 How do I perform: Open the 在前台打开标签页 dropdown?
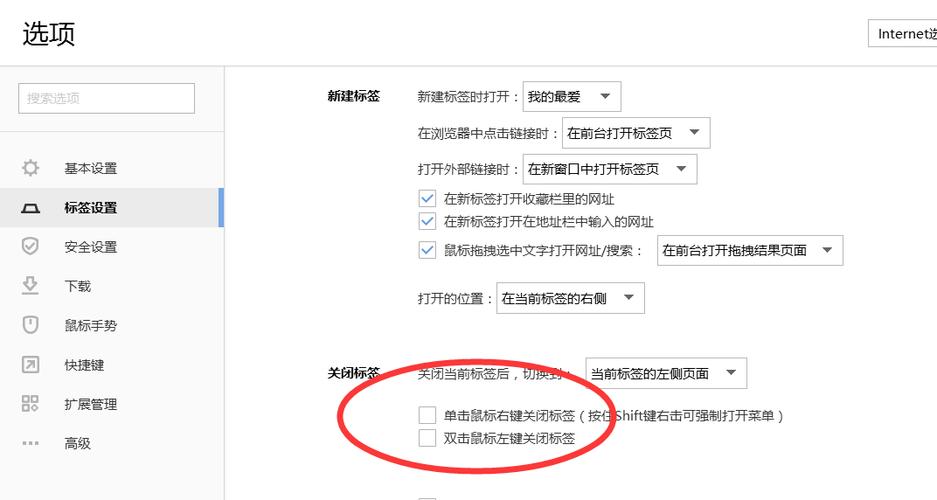[636, 133]
